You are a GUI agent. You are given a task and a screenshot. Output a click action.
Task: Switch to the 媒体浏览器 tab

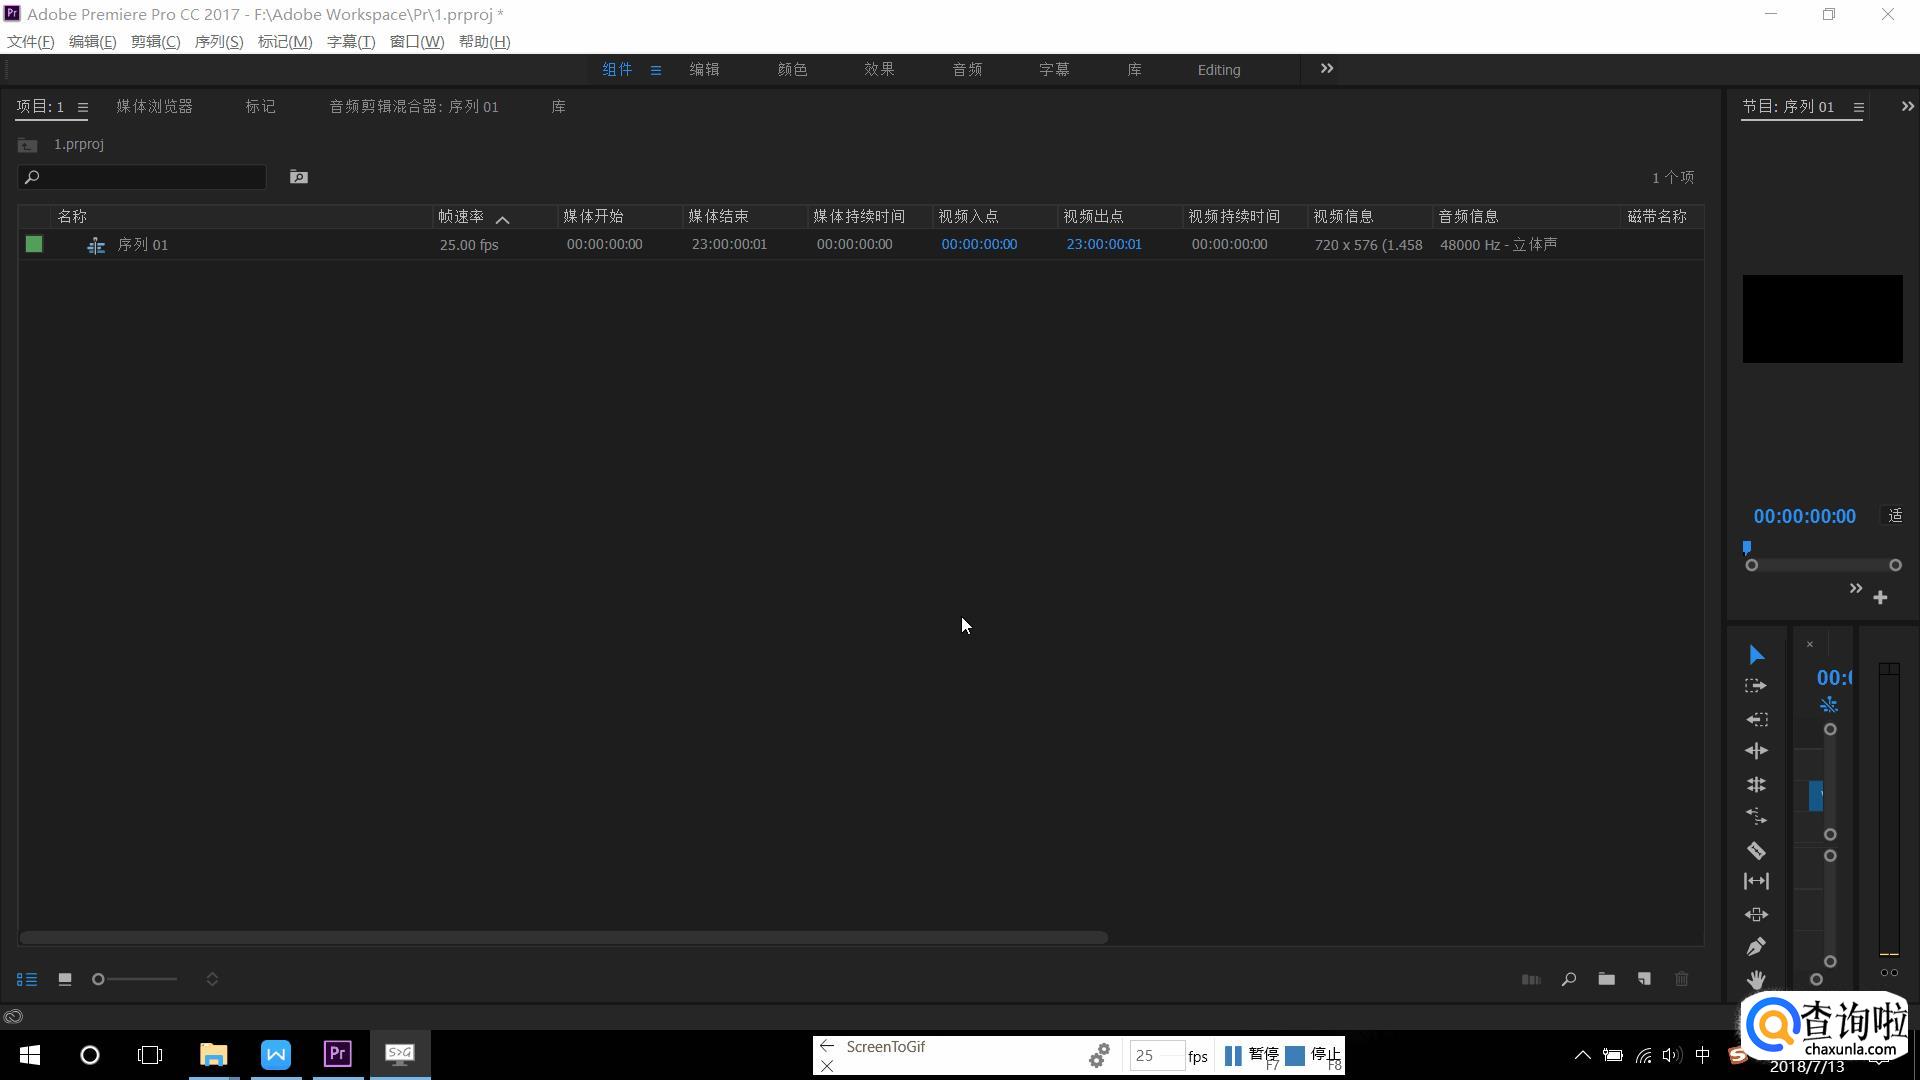click(154, 107)
